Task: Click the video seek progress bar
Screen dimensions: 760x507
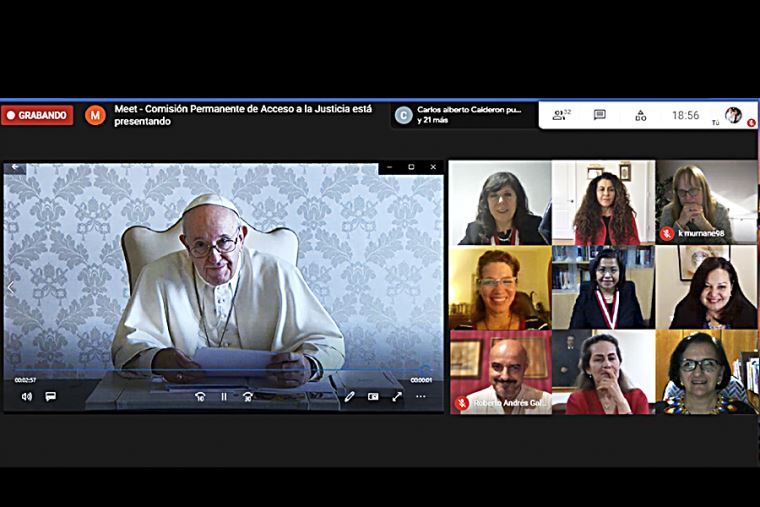Action: coord(223,372)
